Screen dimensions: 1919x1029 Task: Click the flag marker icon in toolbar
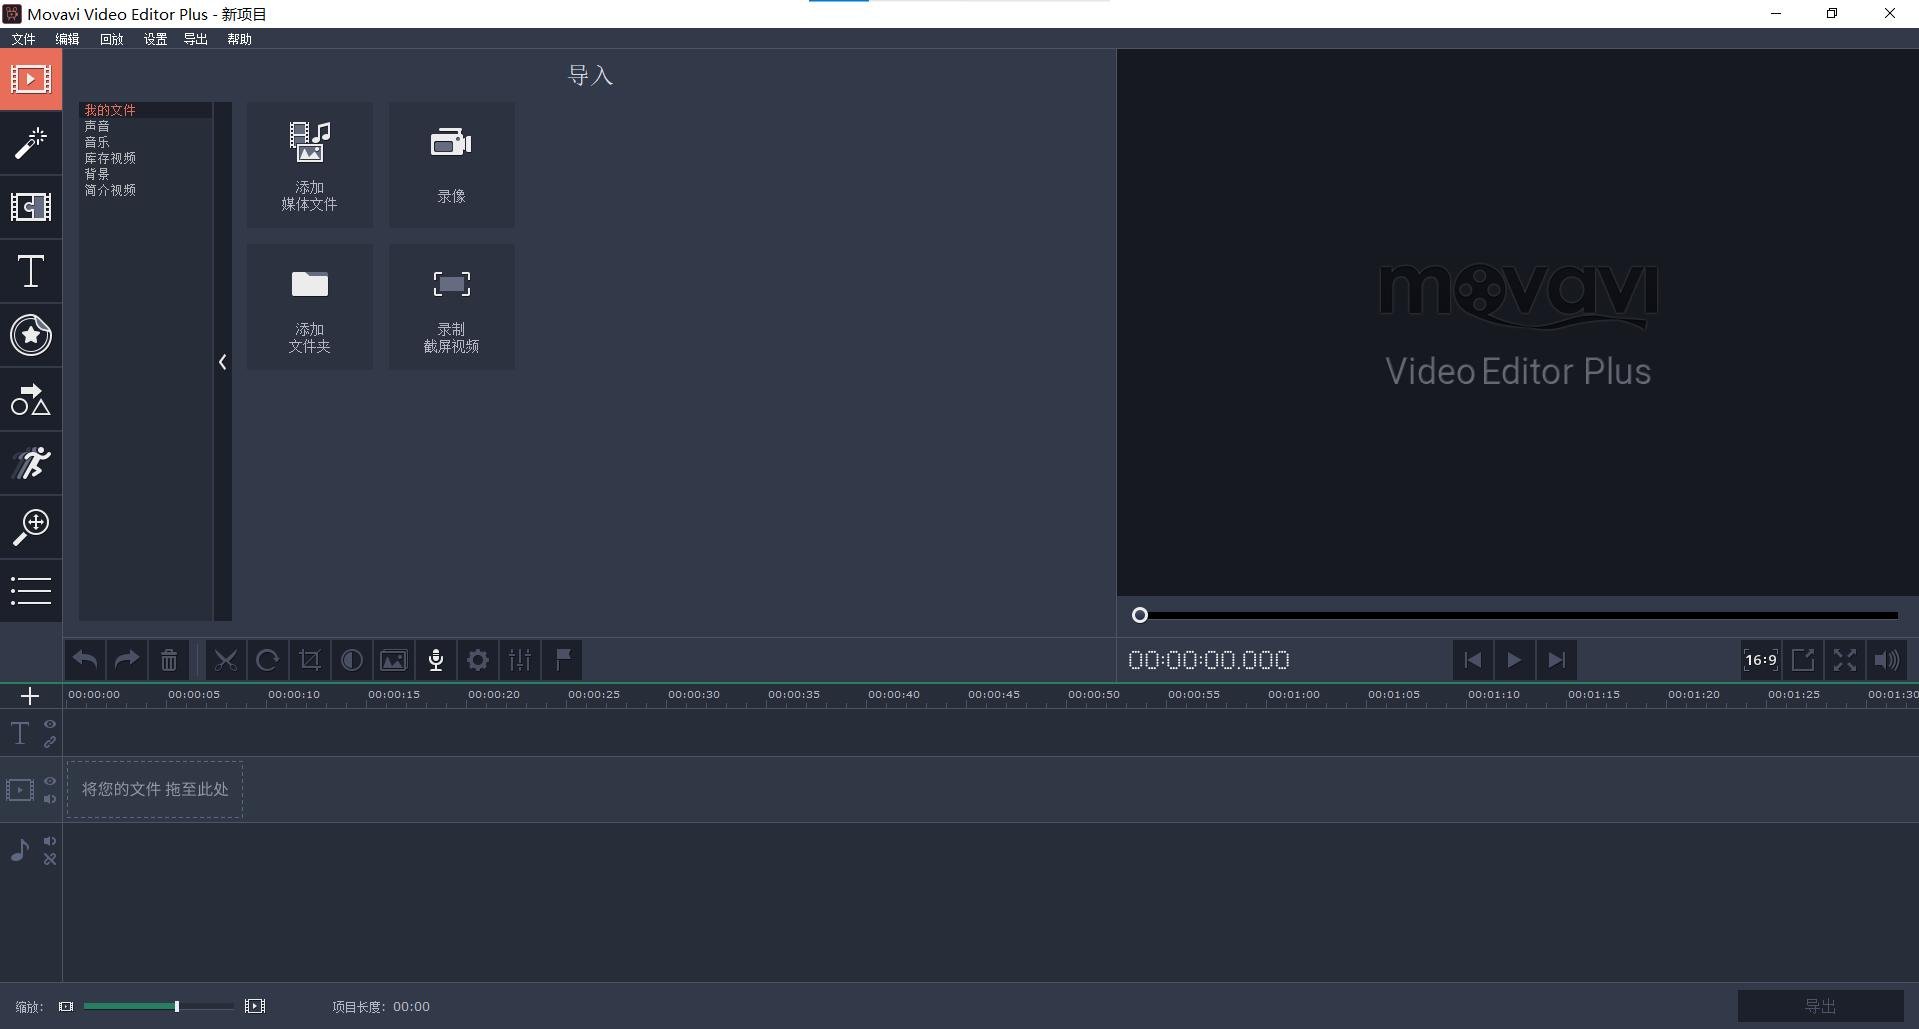[x=563, y=660]
